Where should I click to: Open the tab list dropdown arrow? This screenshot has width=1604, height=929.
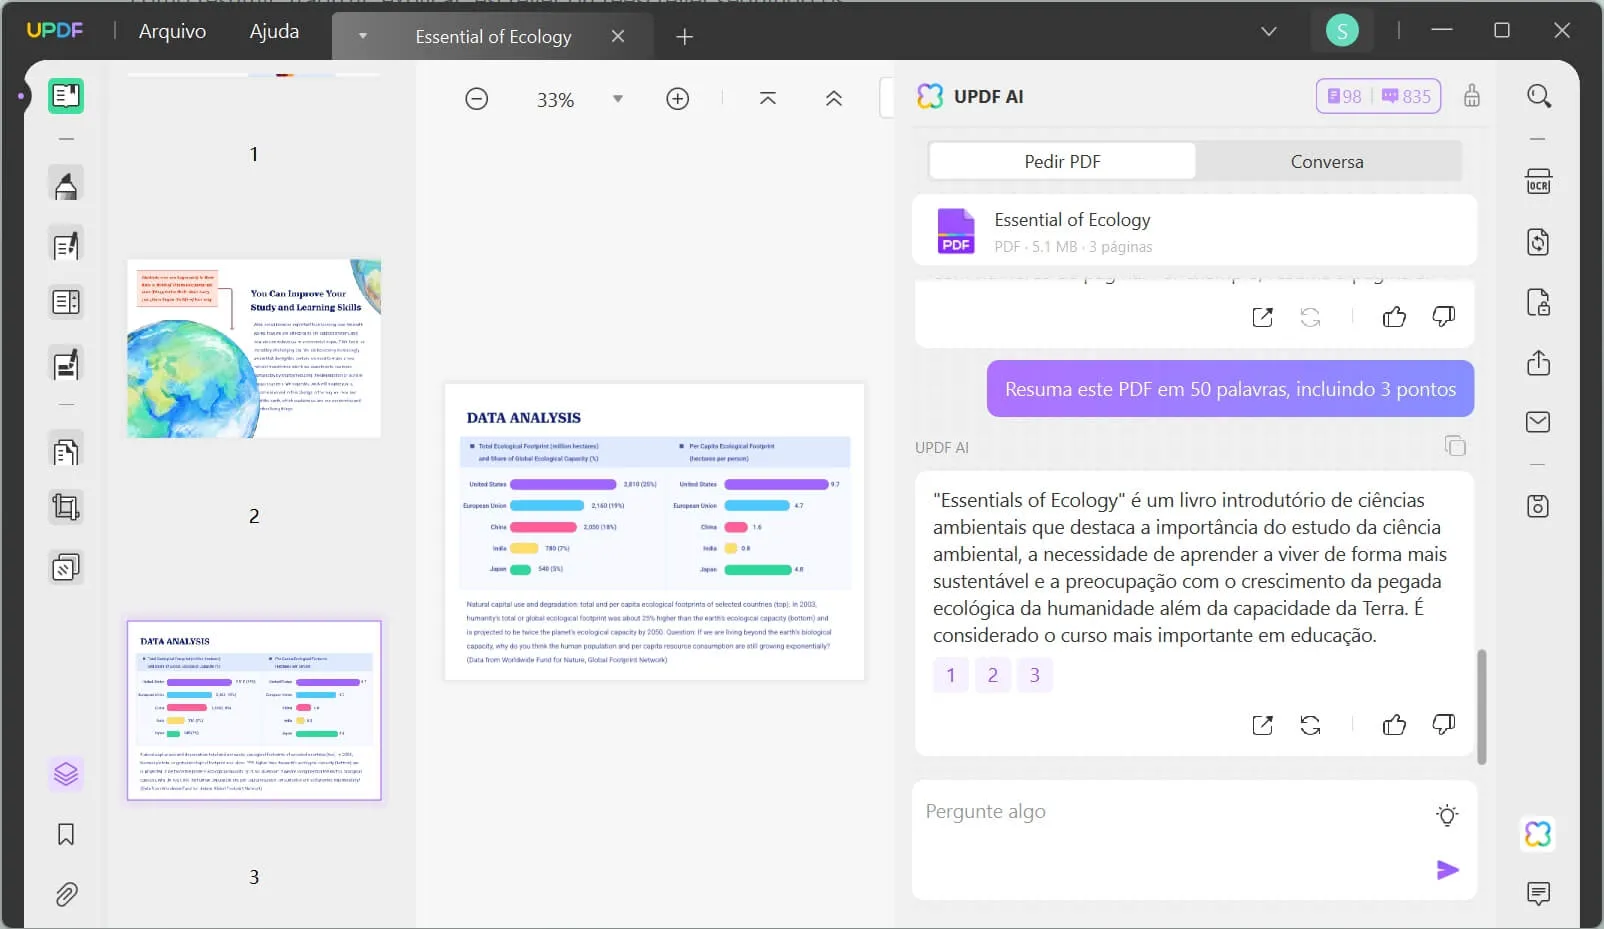[363, 36]
